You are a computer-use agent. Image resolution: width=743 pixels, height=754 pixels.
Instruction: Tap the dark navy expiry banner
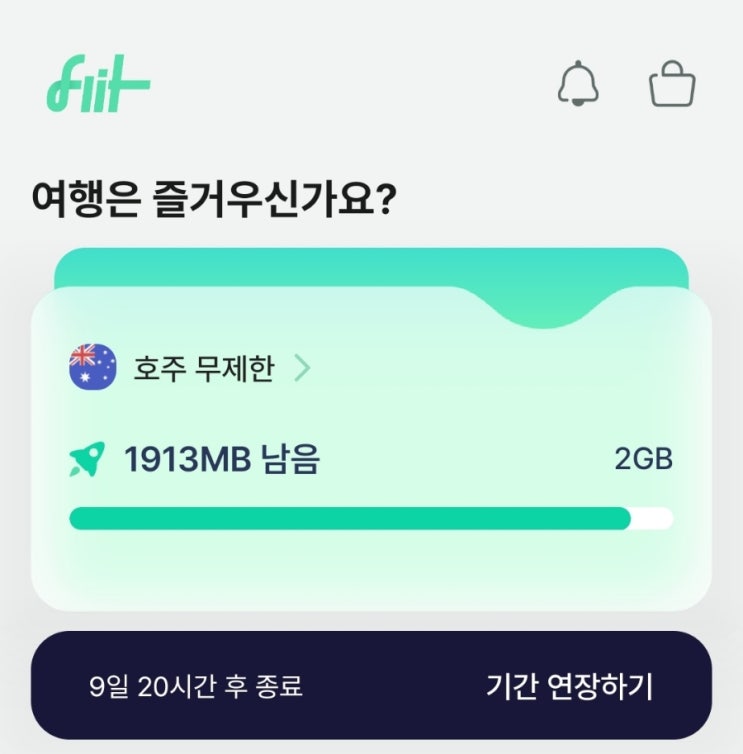pyautogui.click(x=371, y=685)
